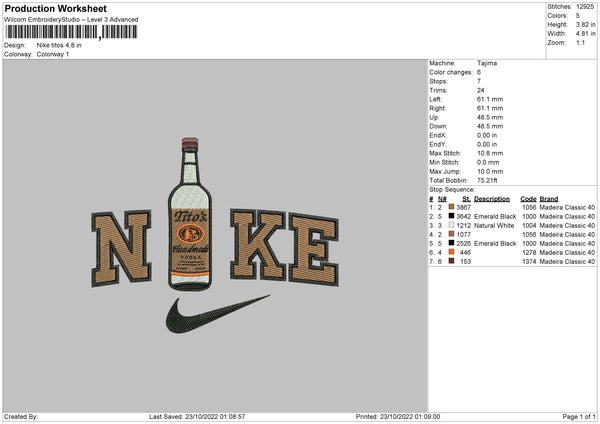
Task: Click the Page 1 of 1 indicator
Action: pos(579,417)
